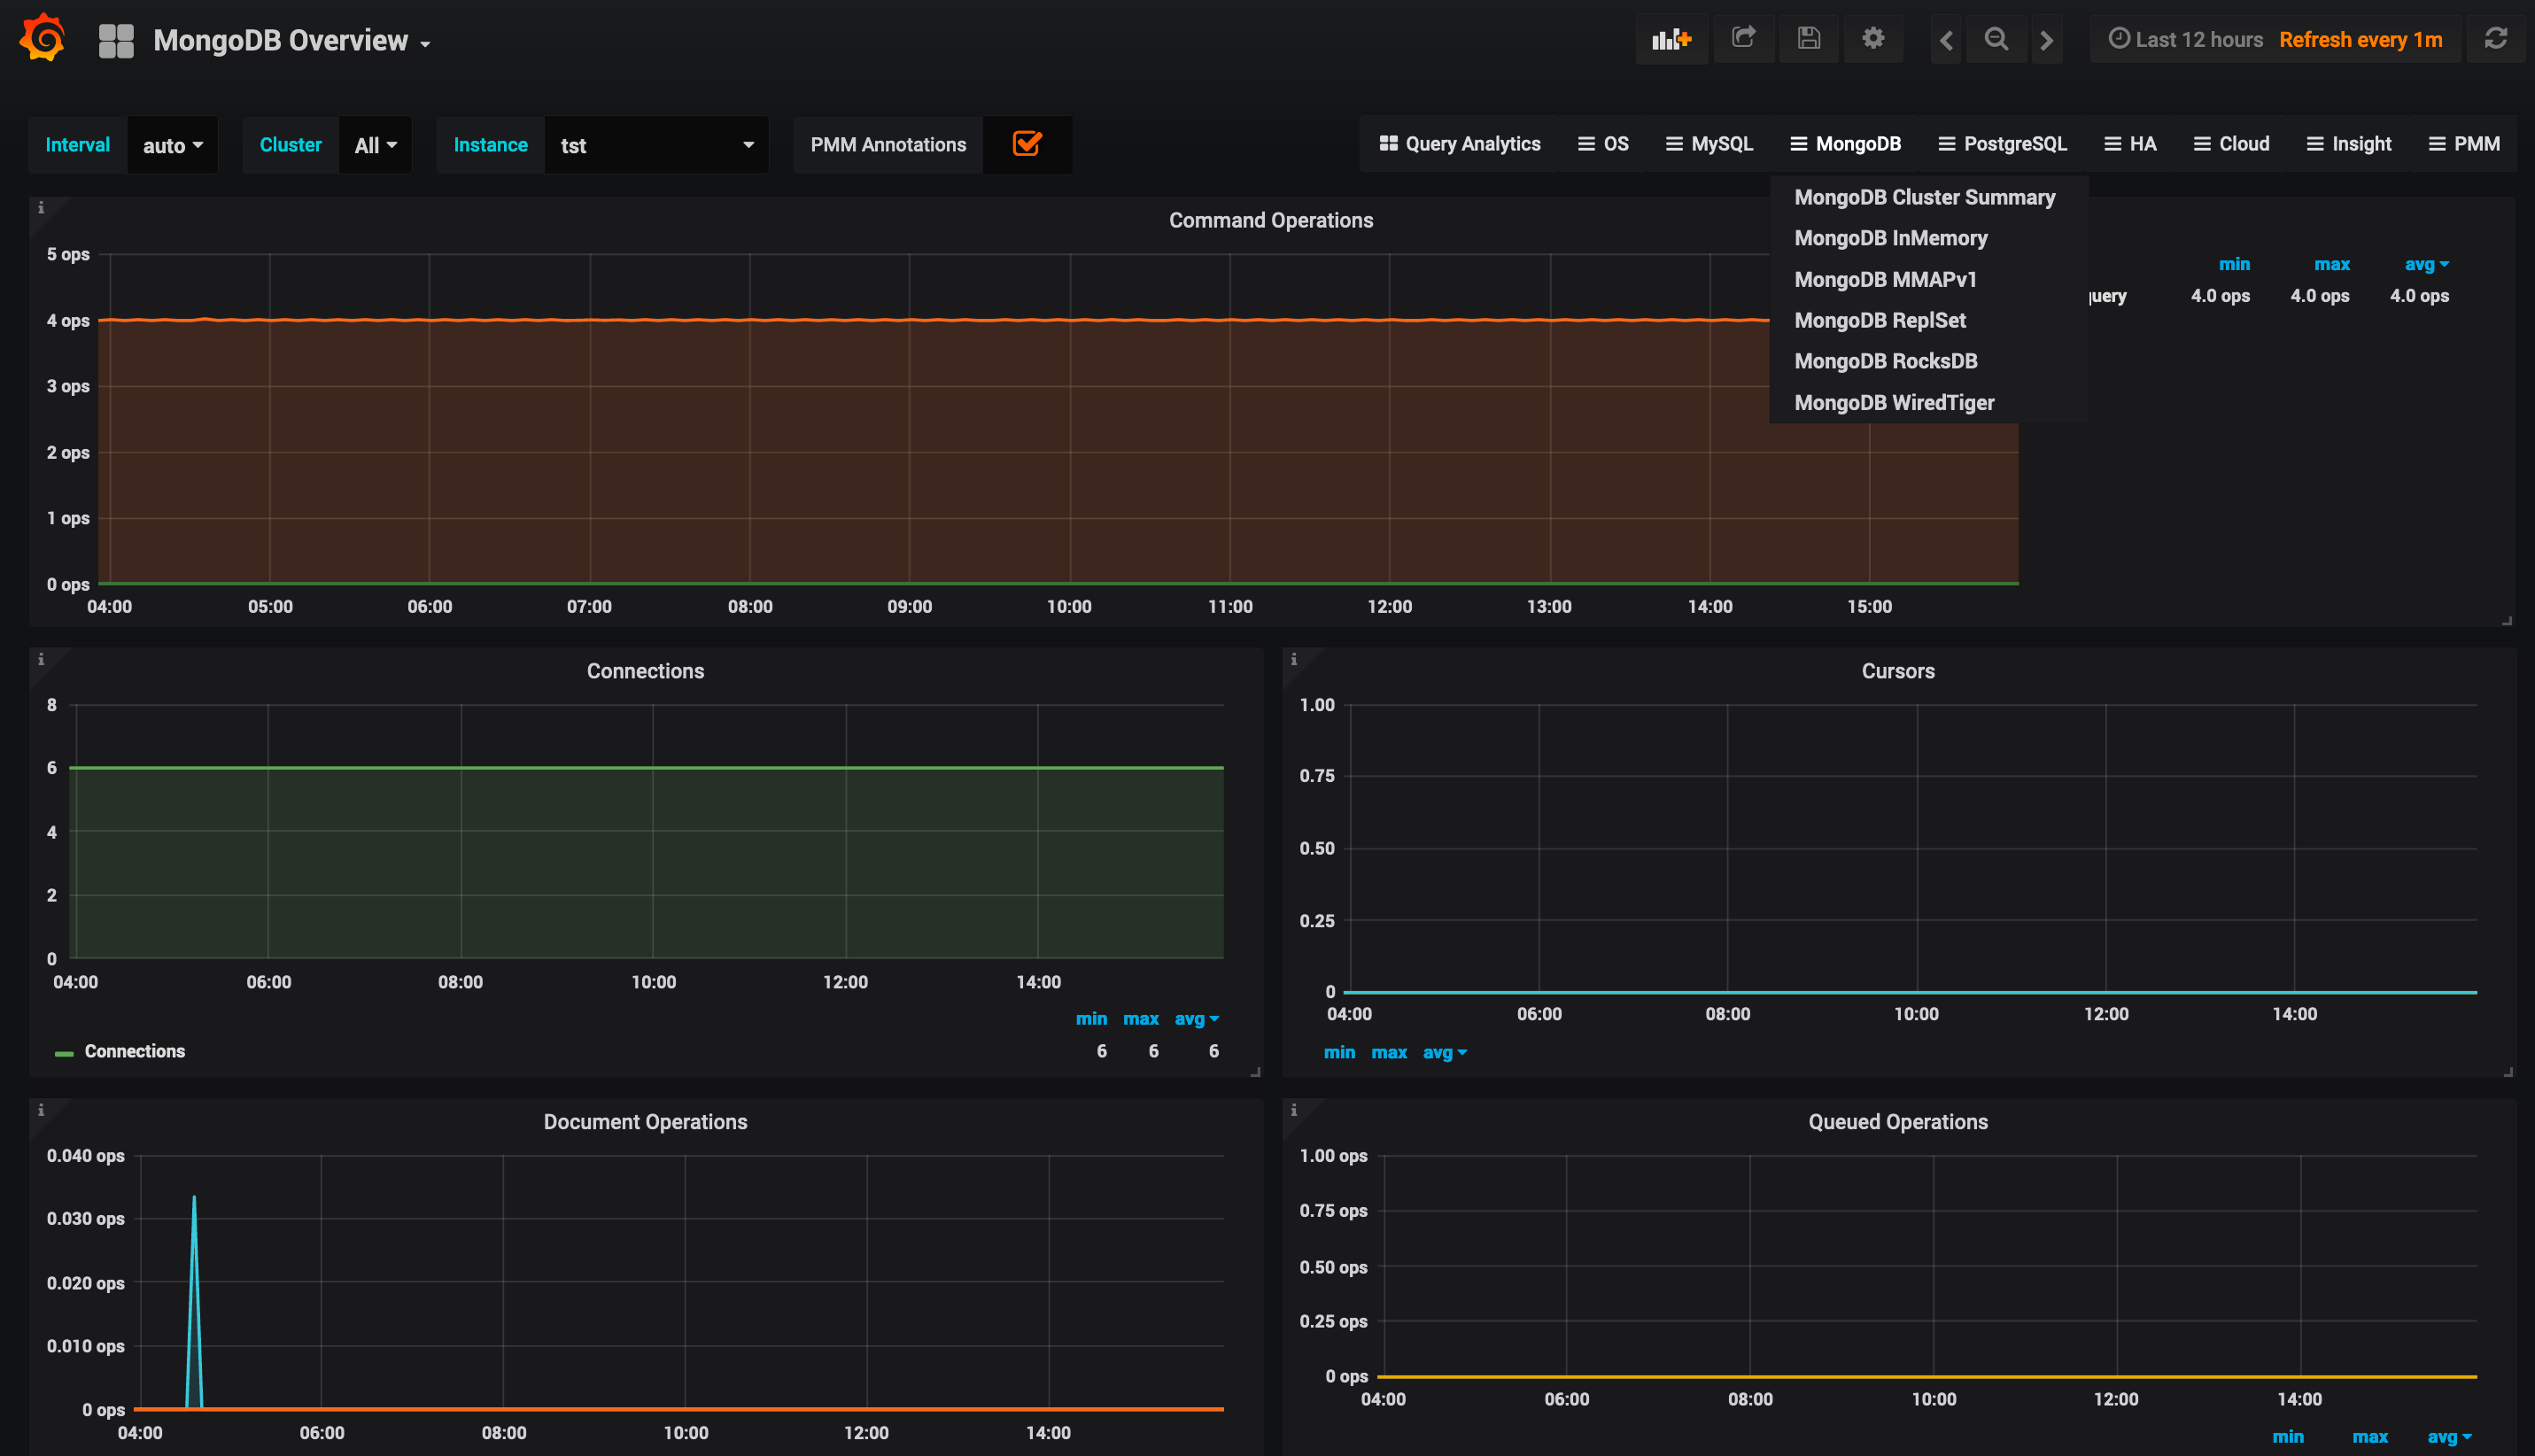Click the Connections panel title
Image resolution: width=2535 pixels, height=1456 pixels.
click(x=645, y=671)
